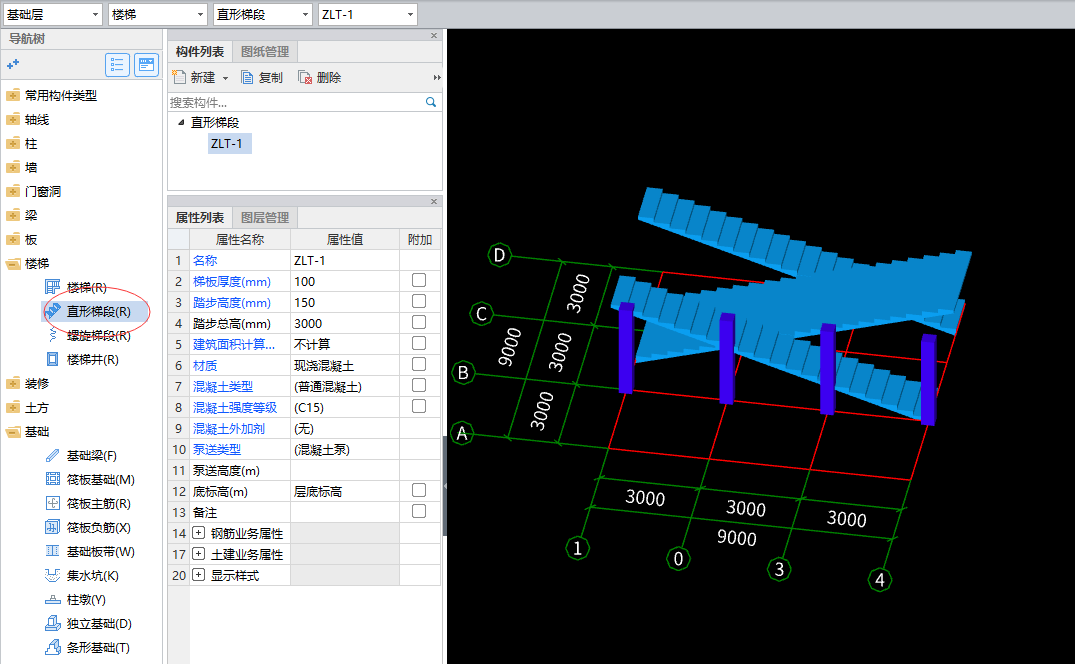1075x664 pixels.
Task: Click the 层底标高 value cell
Action: (345, 491)
